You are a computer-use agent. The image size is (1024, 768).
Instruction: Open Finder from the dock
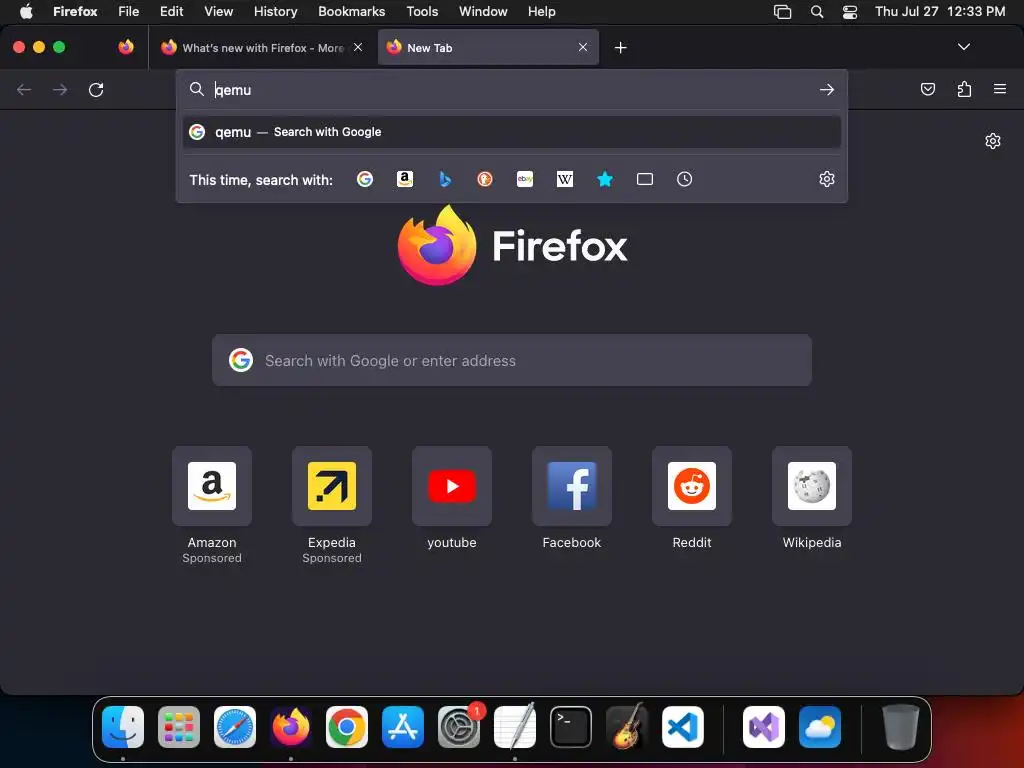point(123,727)
